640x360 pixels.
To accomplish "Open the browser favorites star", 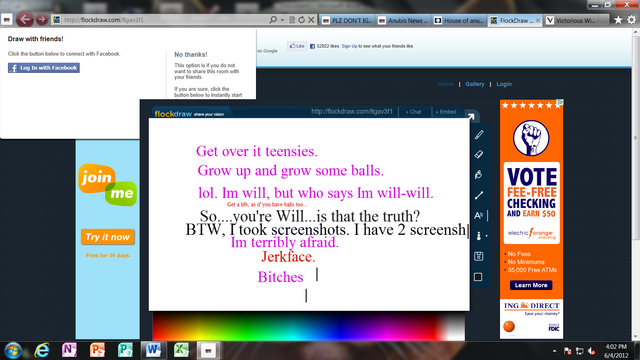I will pos(618,20).
